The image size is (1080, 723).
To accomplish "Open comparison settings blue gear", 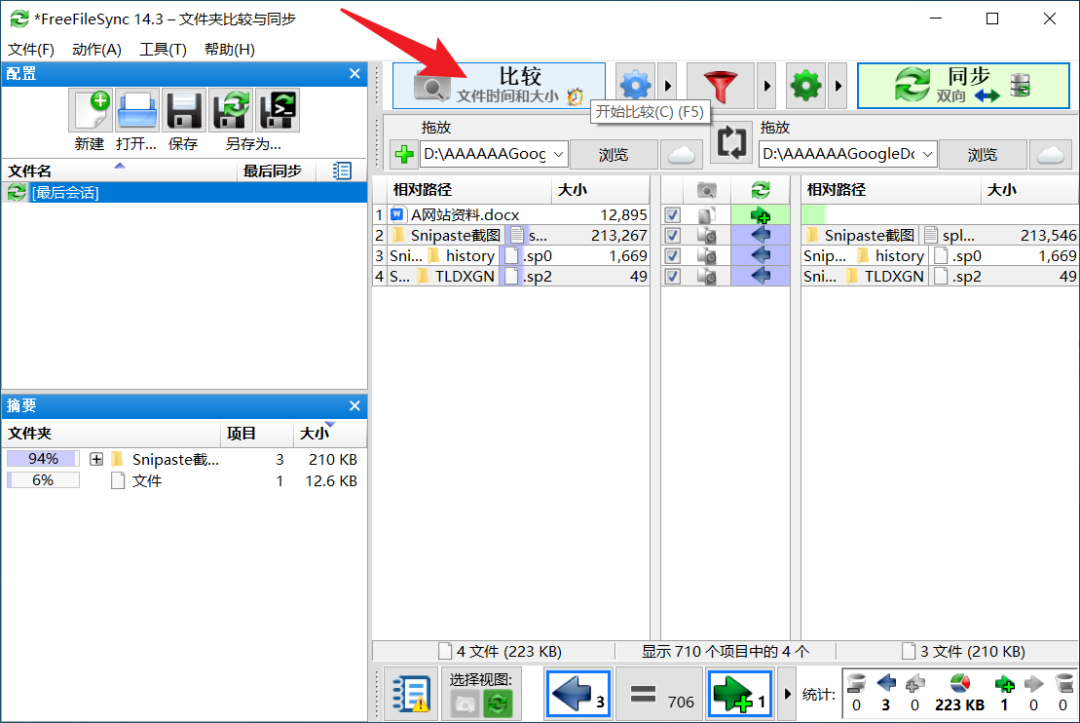I will [x=634, y=85].
